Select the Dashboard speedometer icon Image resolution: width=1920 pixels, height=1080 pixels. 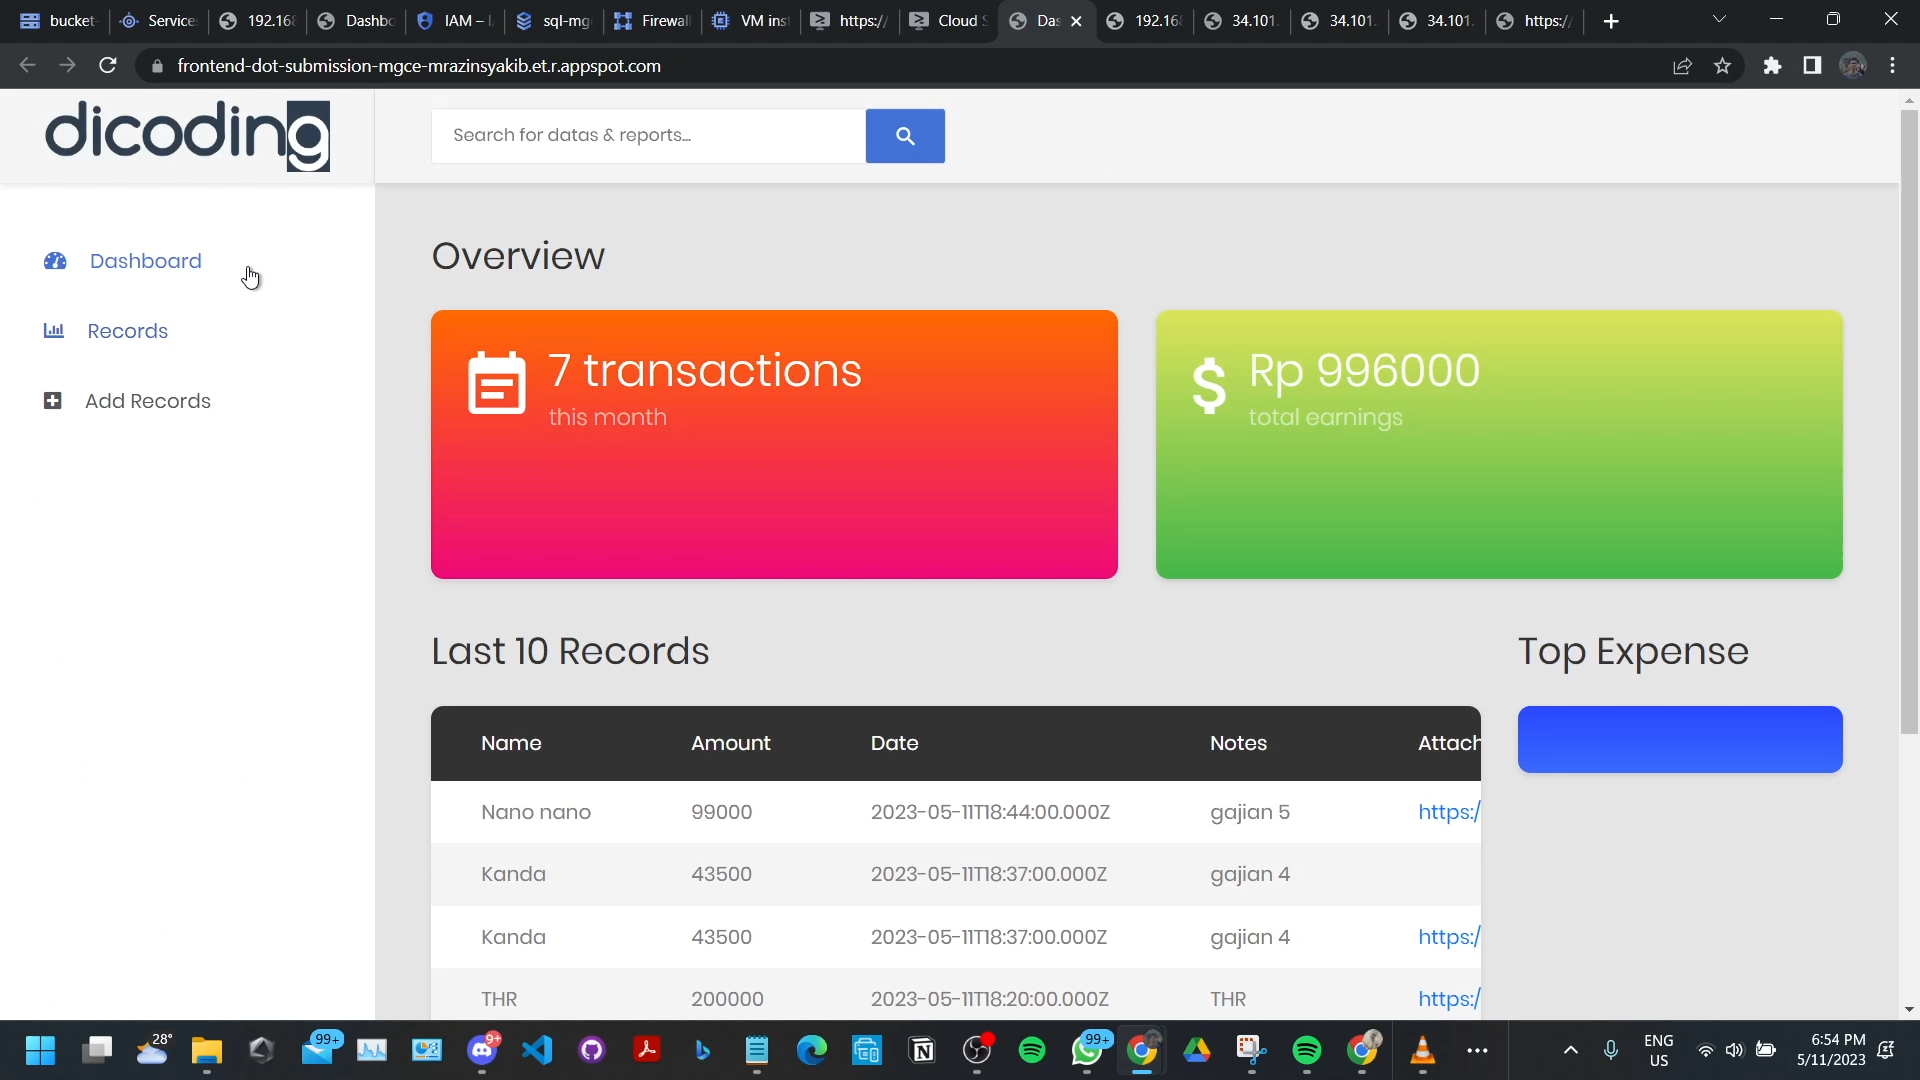pos(55,261)
